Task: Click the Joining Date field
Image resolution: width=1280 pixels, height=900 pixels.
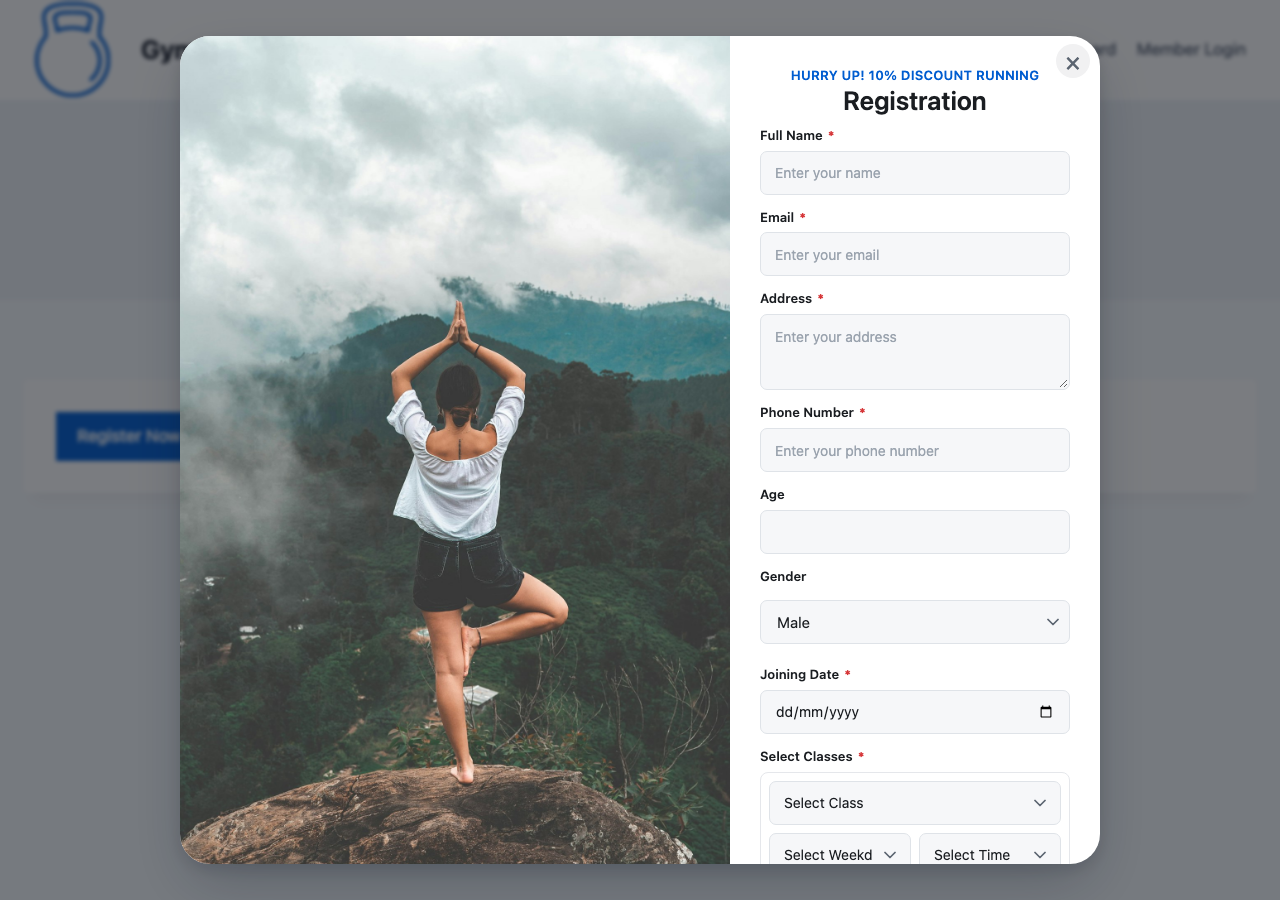Action: [x=914, y=712]
